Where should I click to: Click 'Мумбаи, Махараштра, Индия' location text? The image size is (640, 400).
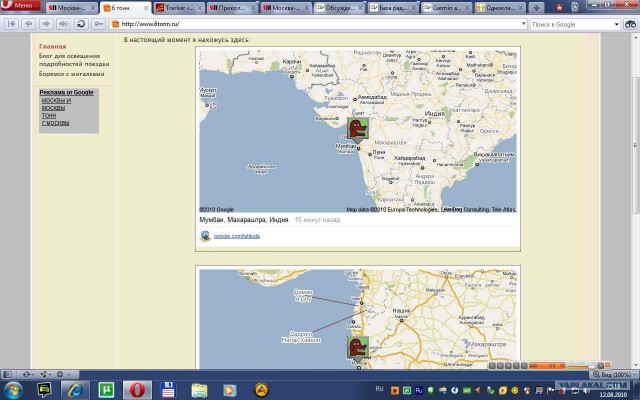244,220
